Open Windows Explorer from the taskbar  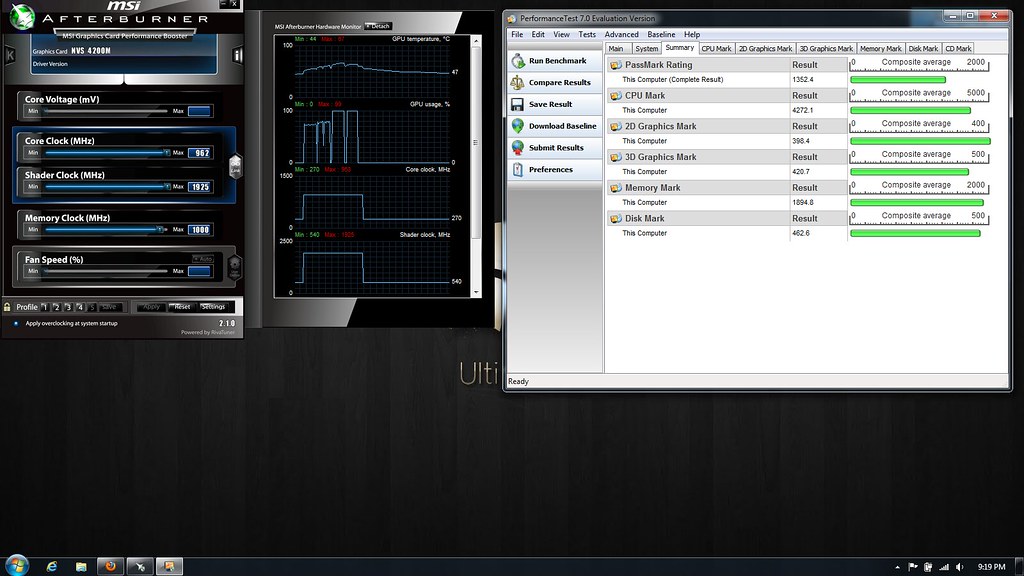tap(81, 566)
